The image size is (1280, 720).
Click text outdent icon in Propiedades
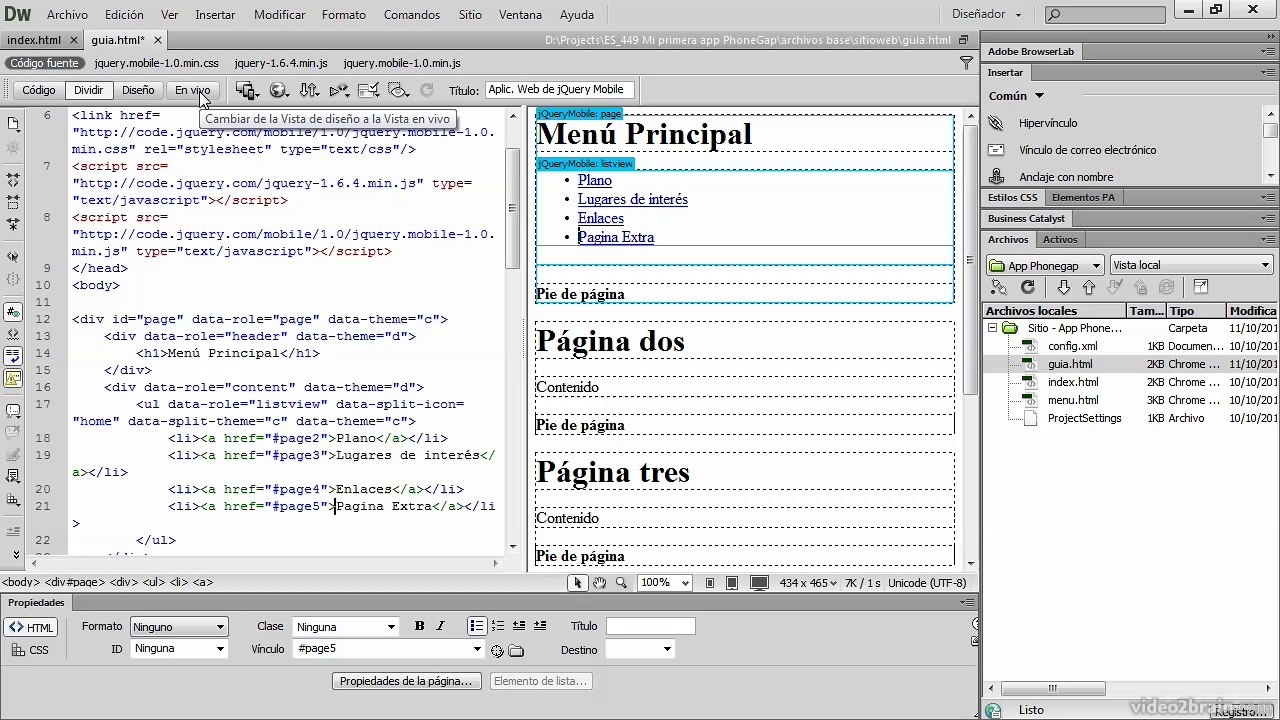click(x=519, y=626)
